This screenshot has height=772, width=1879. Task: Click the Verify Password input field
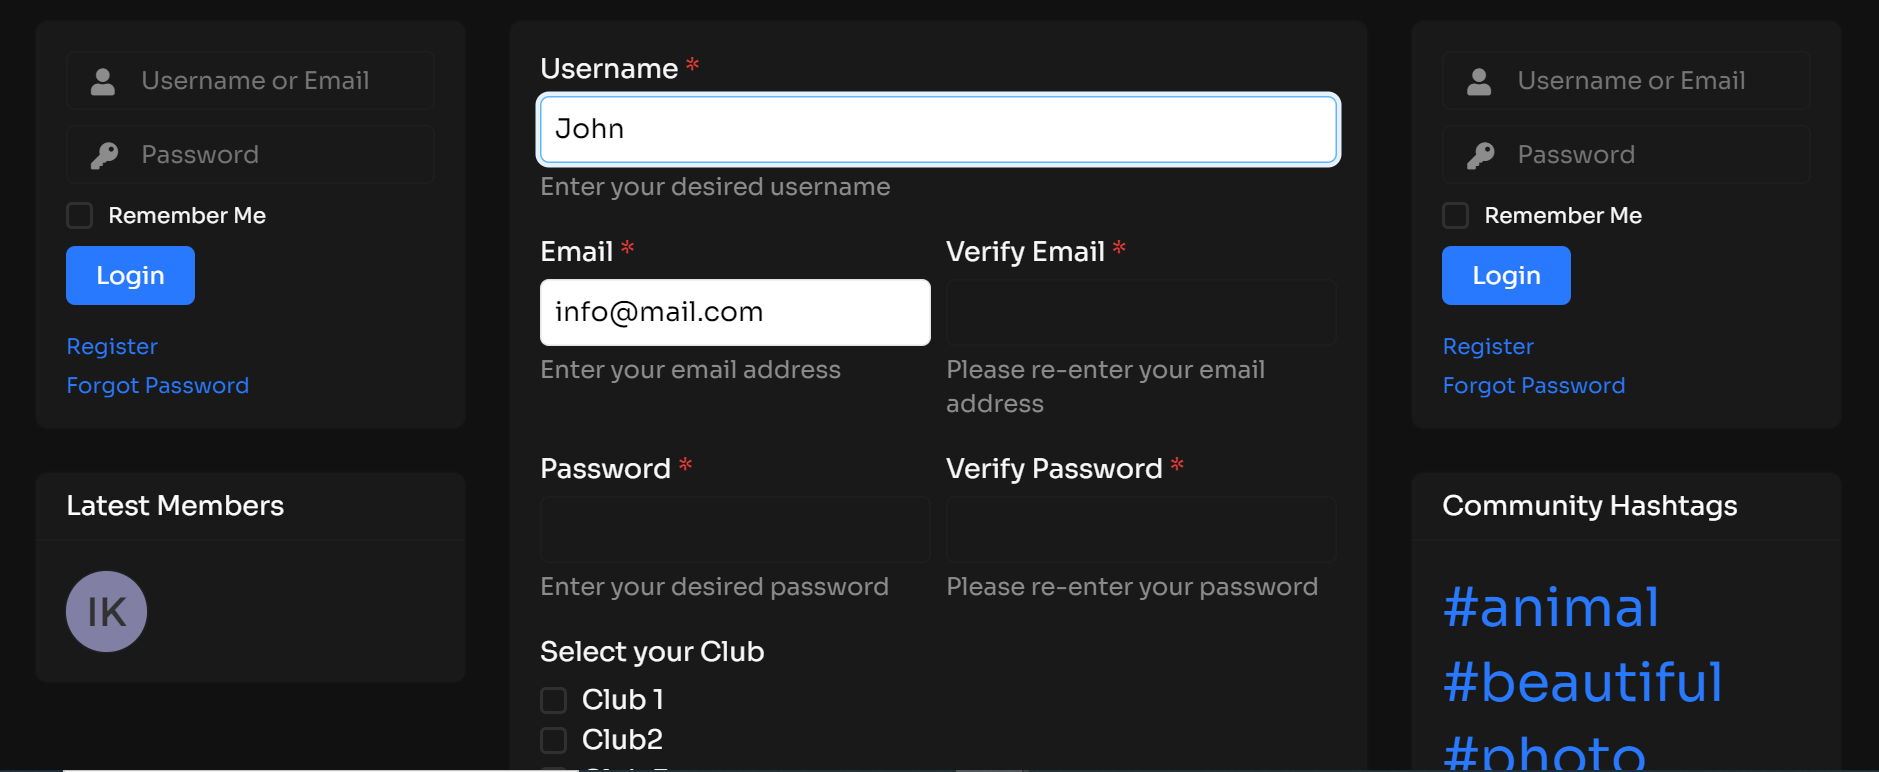pyautogui.click(x=1141, y=529)
